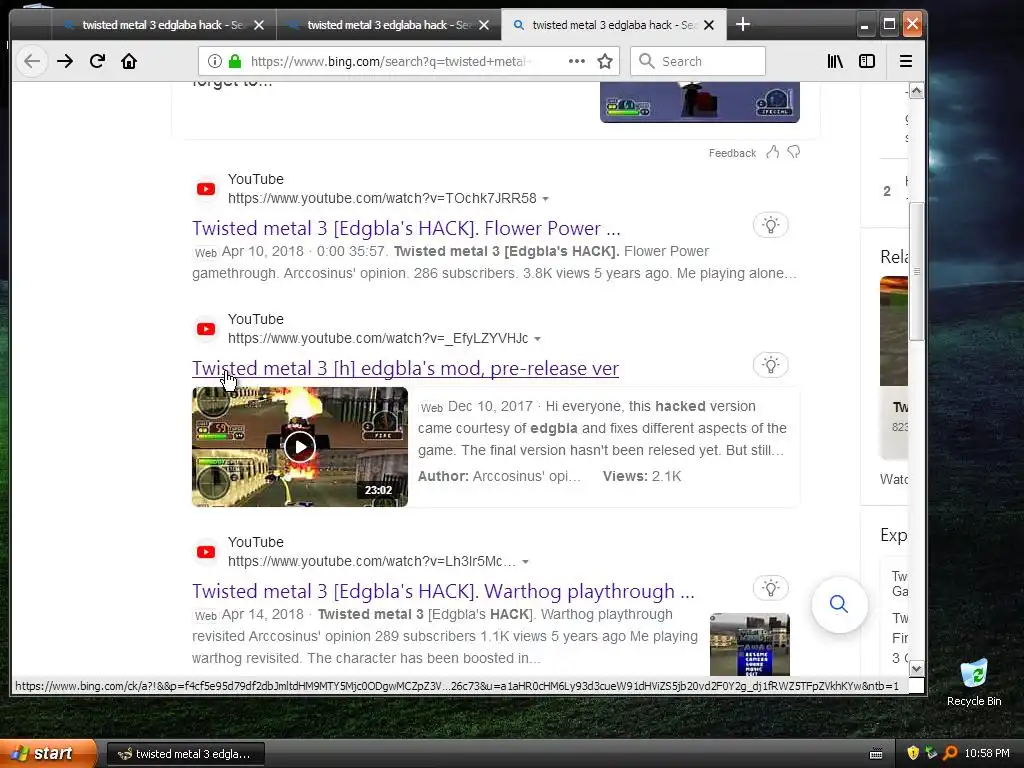Close the second browser tab
Image resolution: width=1024 pixels, height=768 pixels.
484,25
